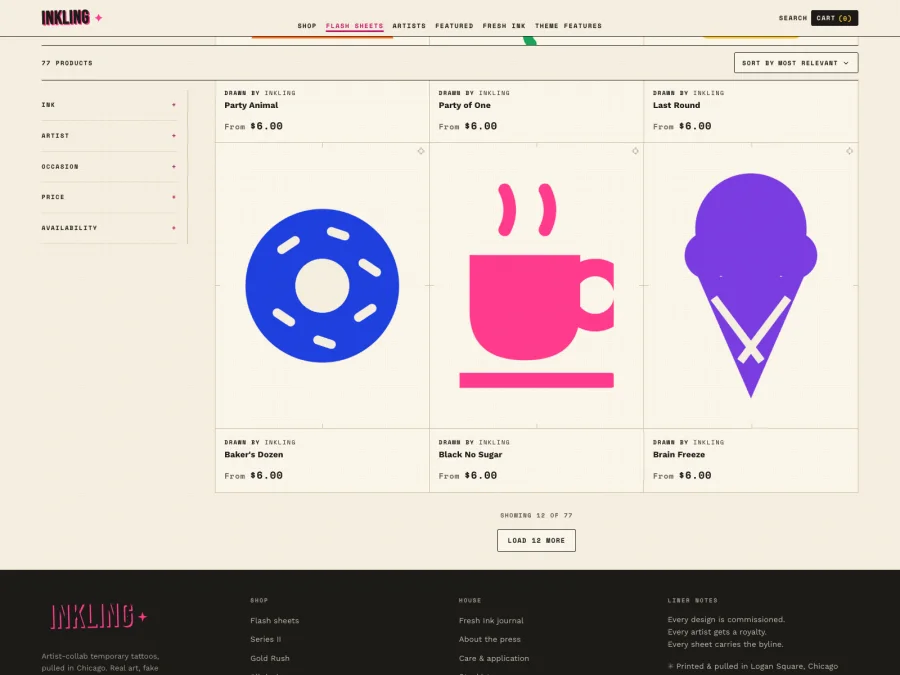Screen dimensions: 900x675
Task: Click the Series II footer link
Action: [265, 639]
